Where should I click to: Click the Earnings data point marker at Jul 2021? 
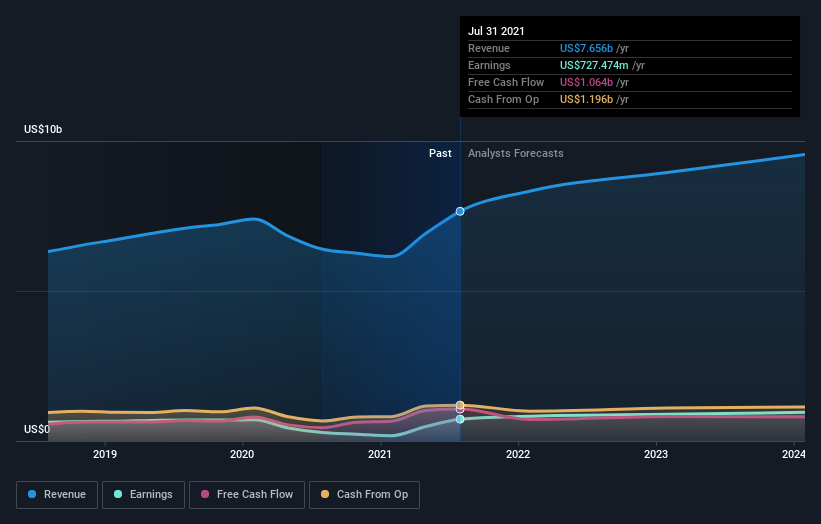(x=460, y=419)
